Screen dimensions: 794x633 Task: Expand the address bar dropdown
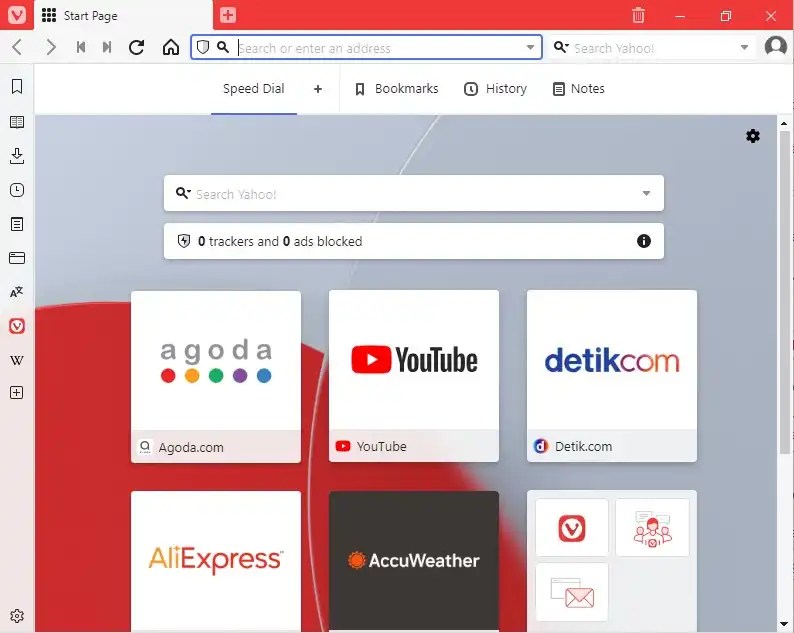click(x=530, y=48)
